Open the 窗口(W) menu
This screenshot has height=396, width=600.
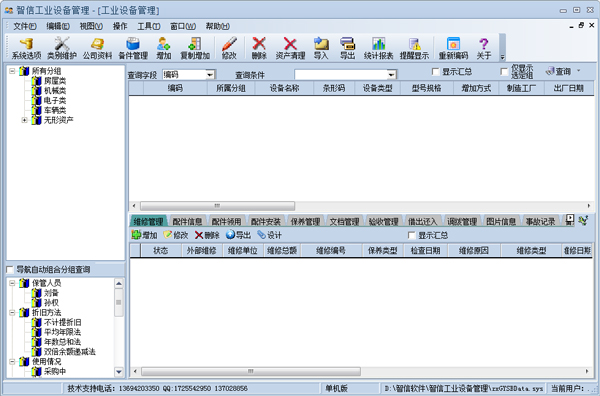point(183,26)
